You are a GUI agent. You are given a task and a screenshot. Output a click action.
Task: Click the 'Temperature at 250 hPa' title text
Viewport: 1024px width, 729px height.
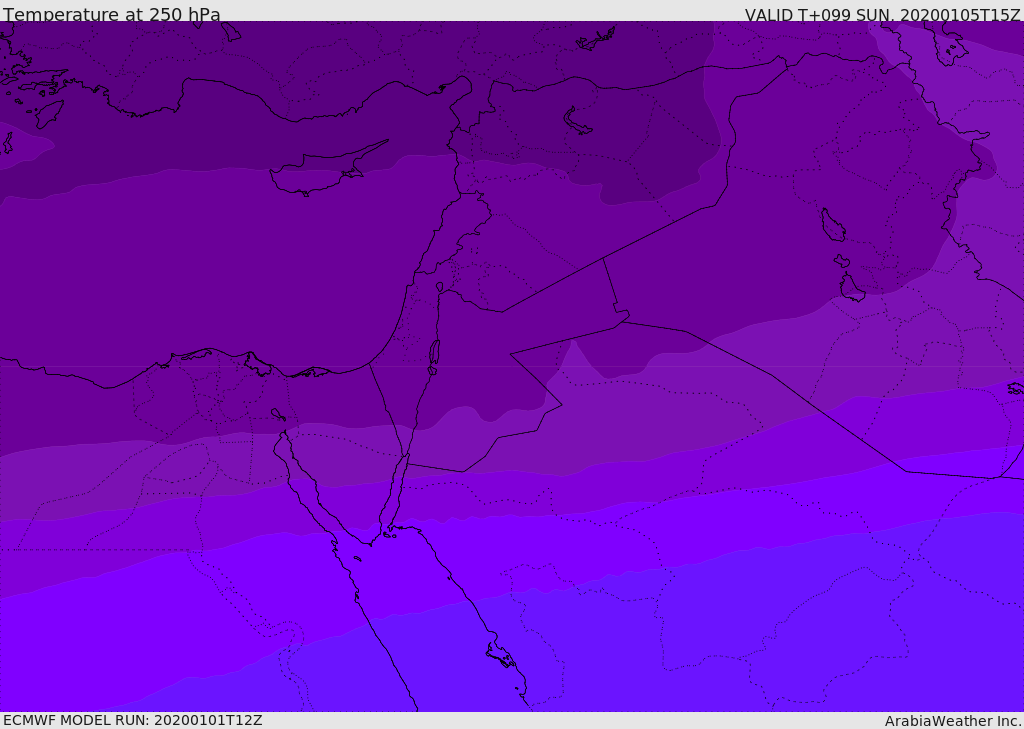click(x=112, y=14)
